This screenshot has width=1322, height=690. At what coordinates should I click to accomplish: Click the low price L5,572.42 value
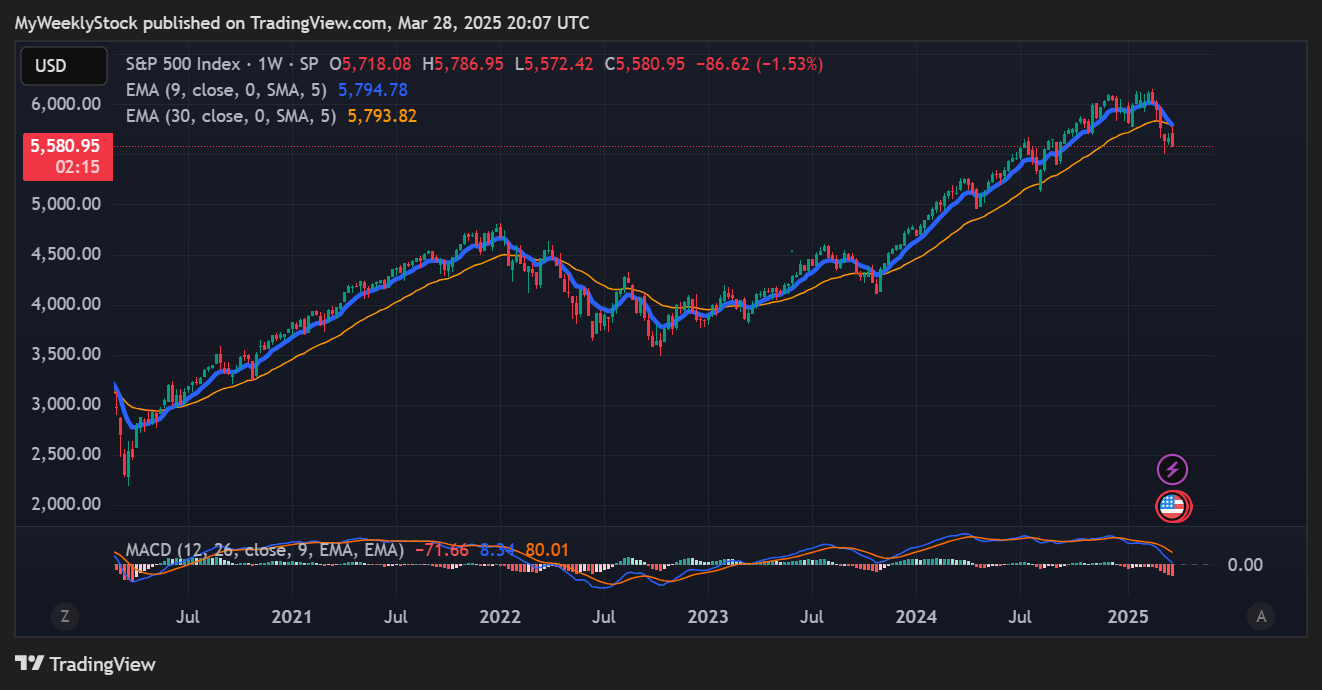[554, 64]
